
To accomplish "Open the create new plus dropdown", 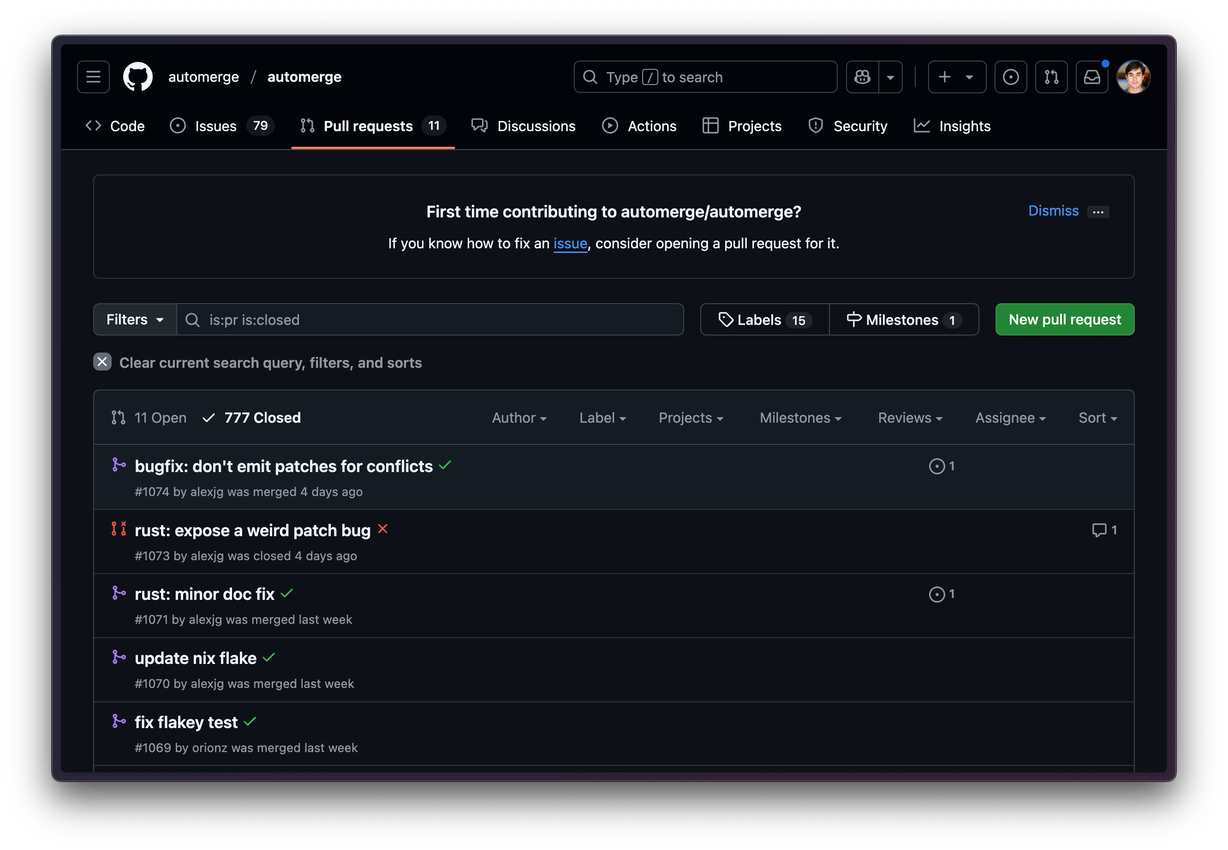I will pos(956,77).
